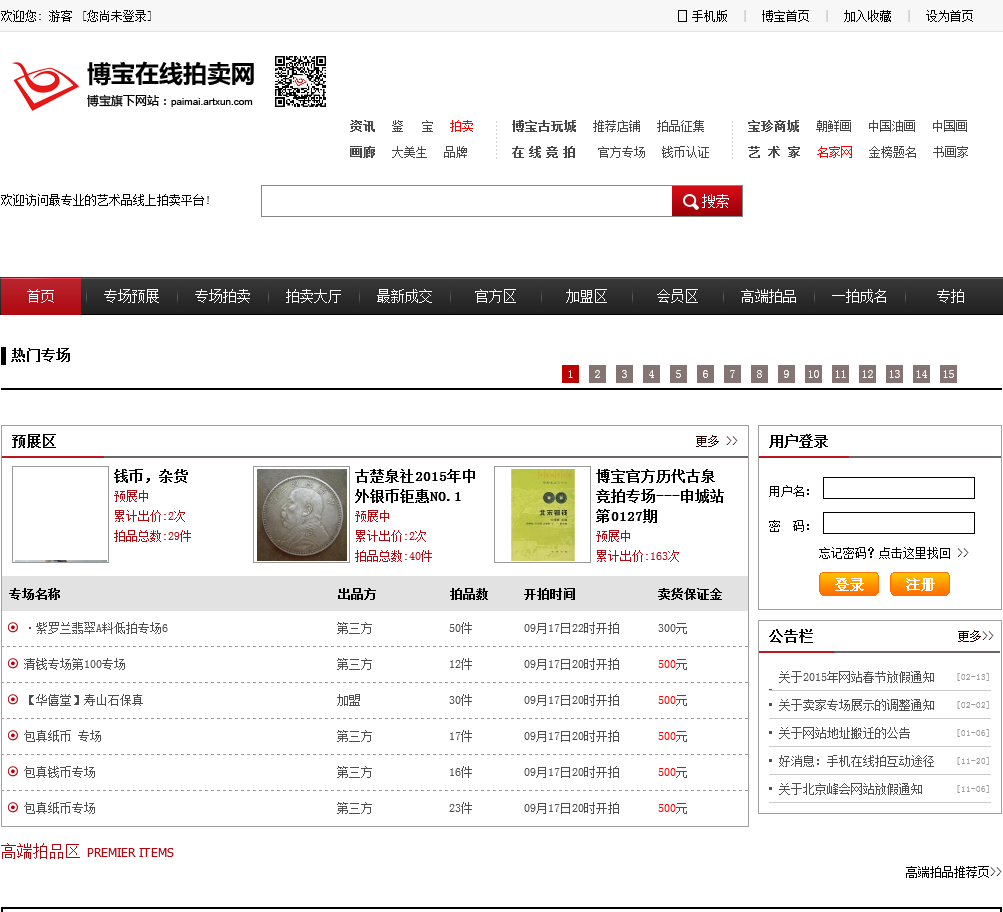Open the red 拍卖 link in the header
This screenshot has height=912, width=1003.
click(x=461, y=126)
